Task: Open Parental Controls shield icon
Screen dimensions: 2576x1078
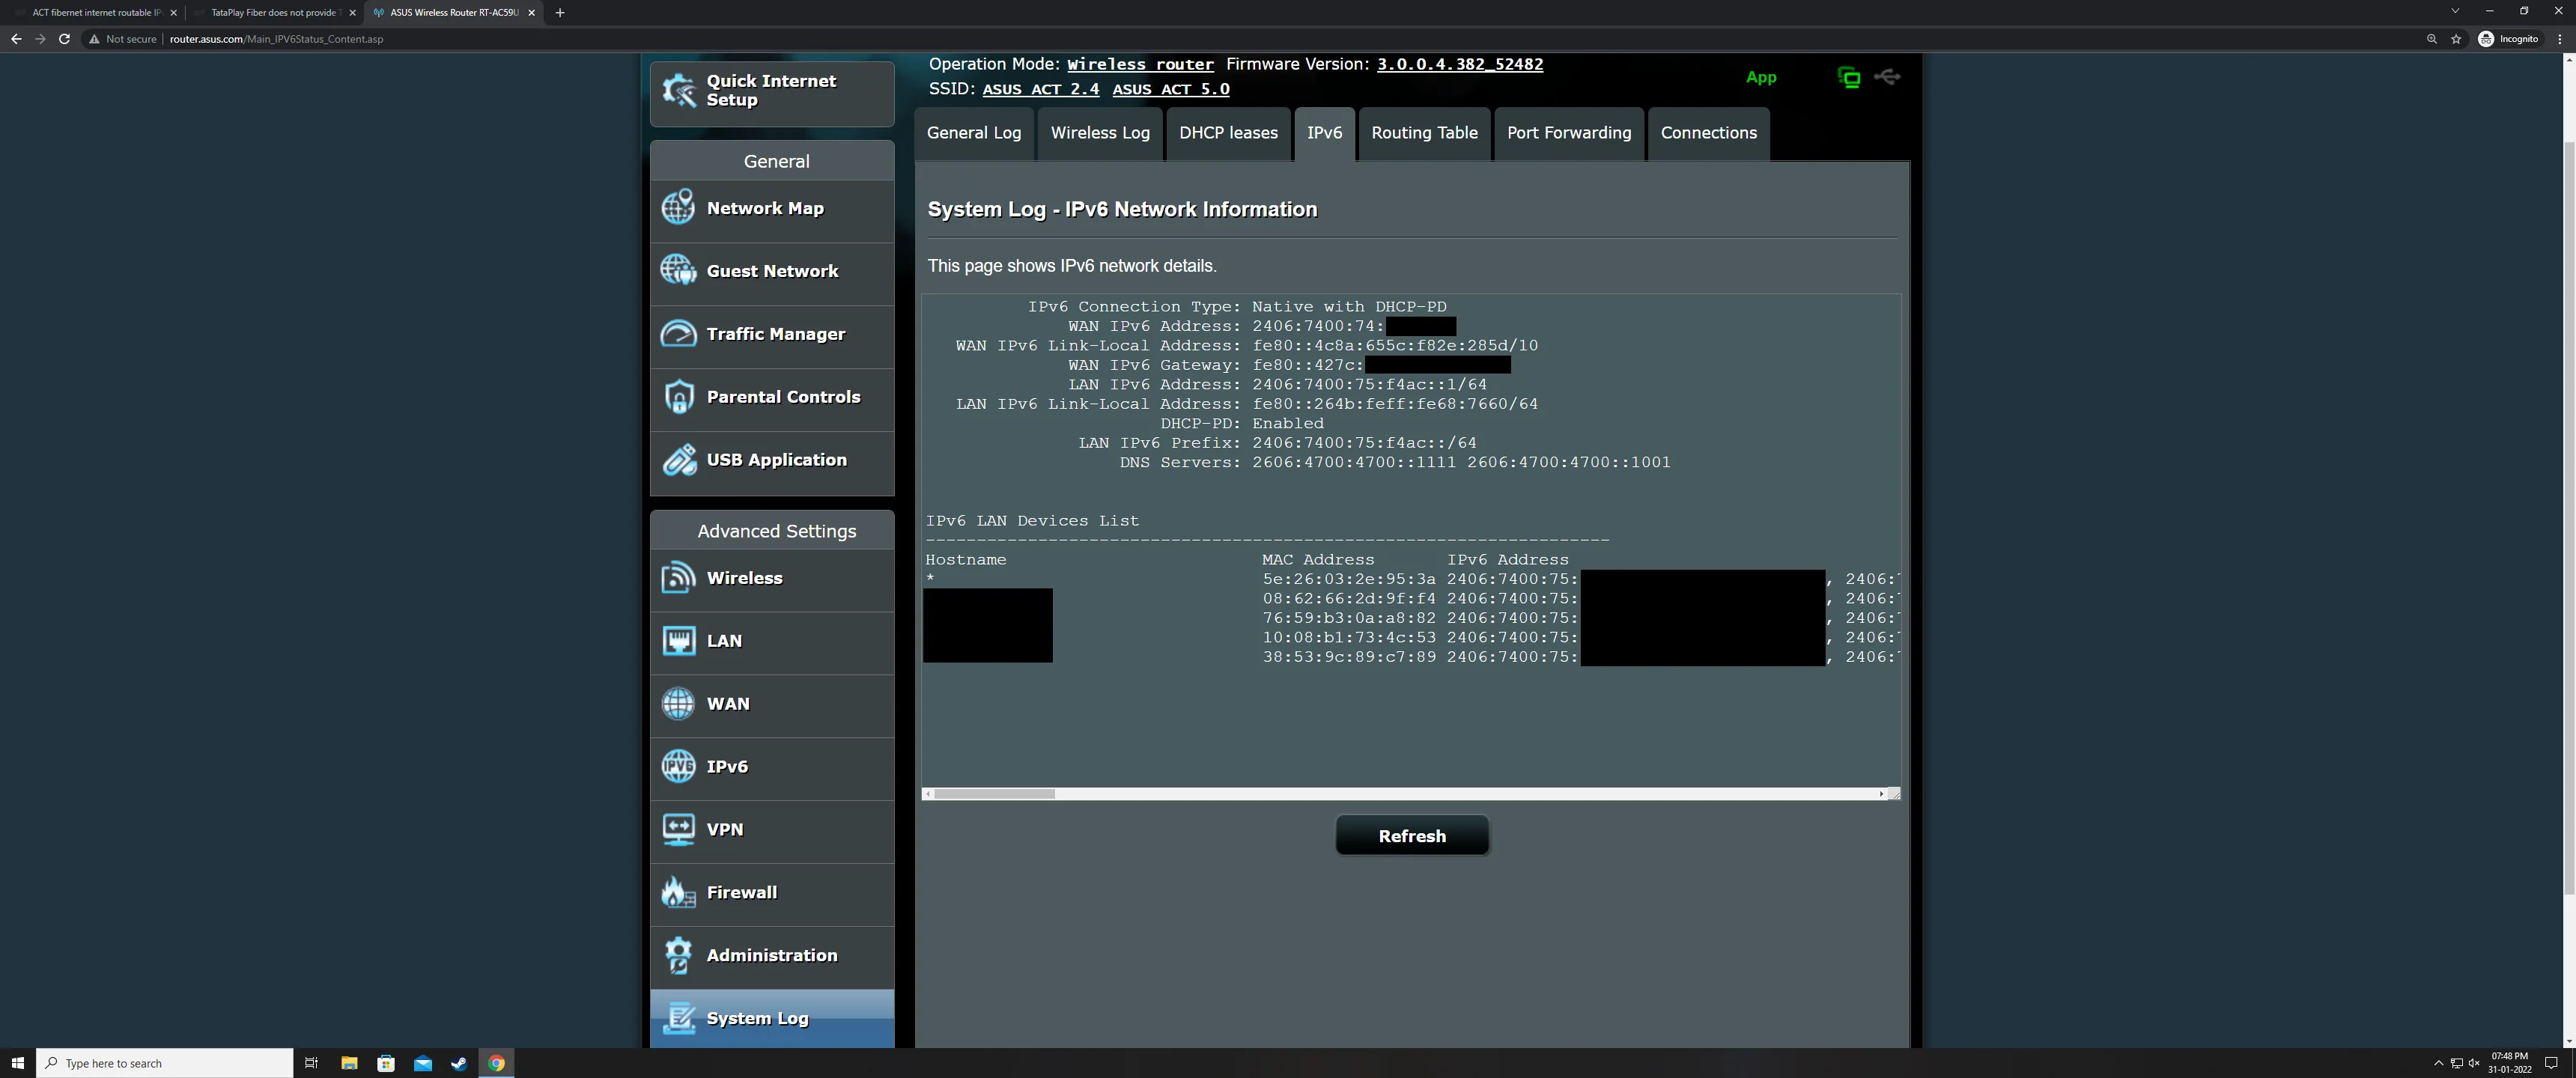Action: coord(678,397)
